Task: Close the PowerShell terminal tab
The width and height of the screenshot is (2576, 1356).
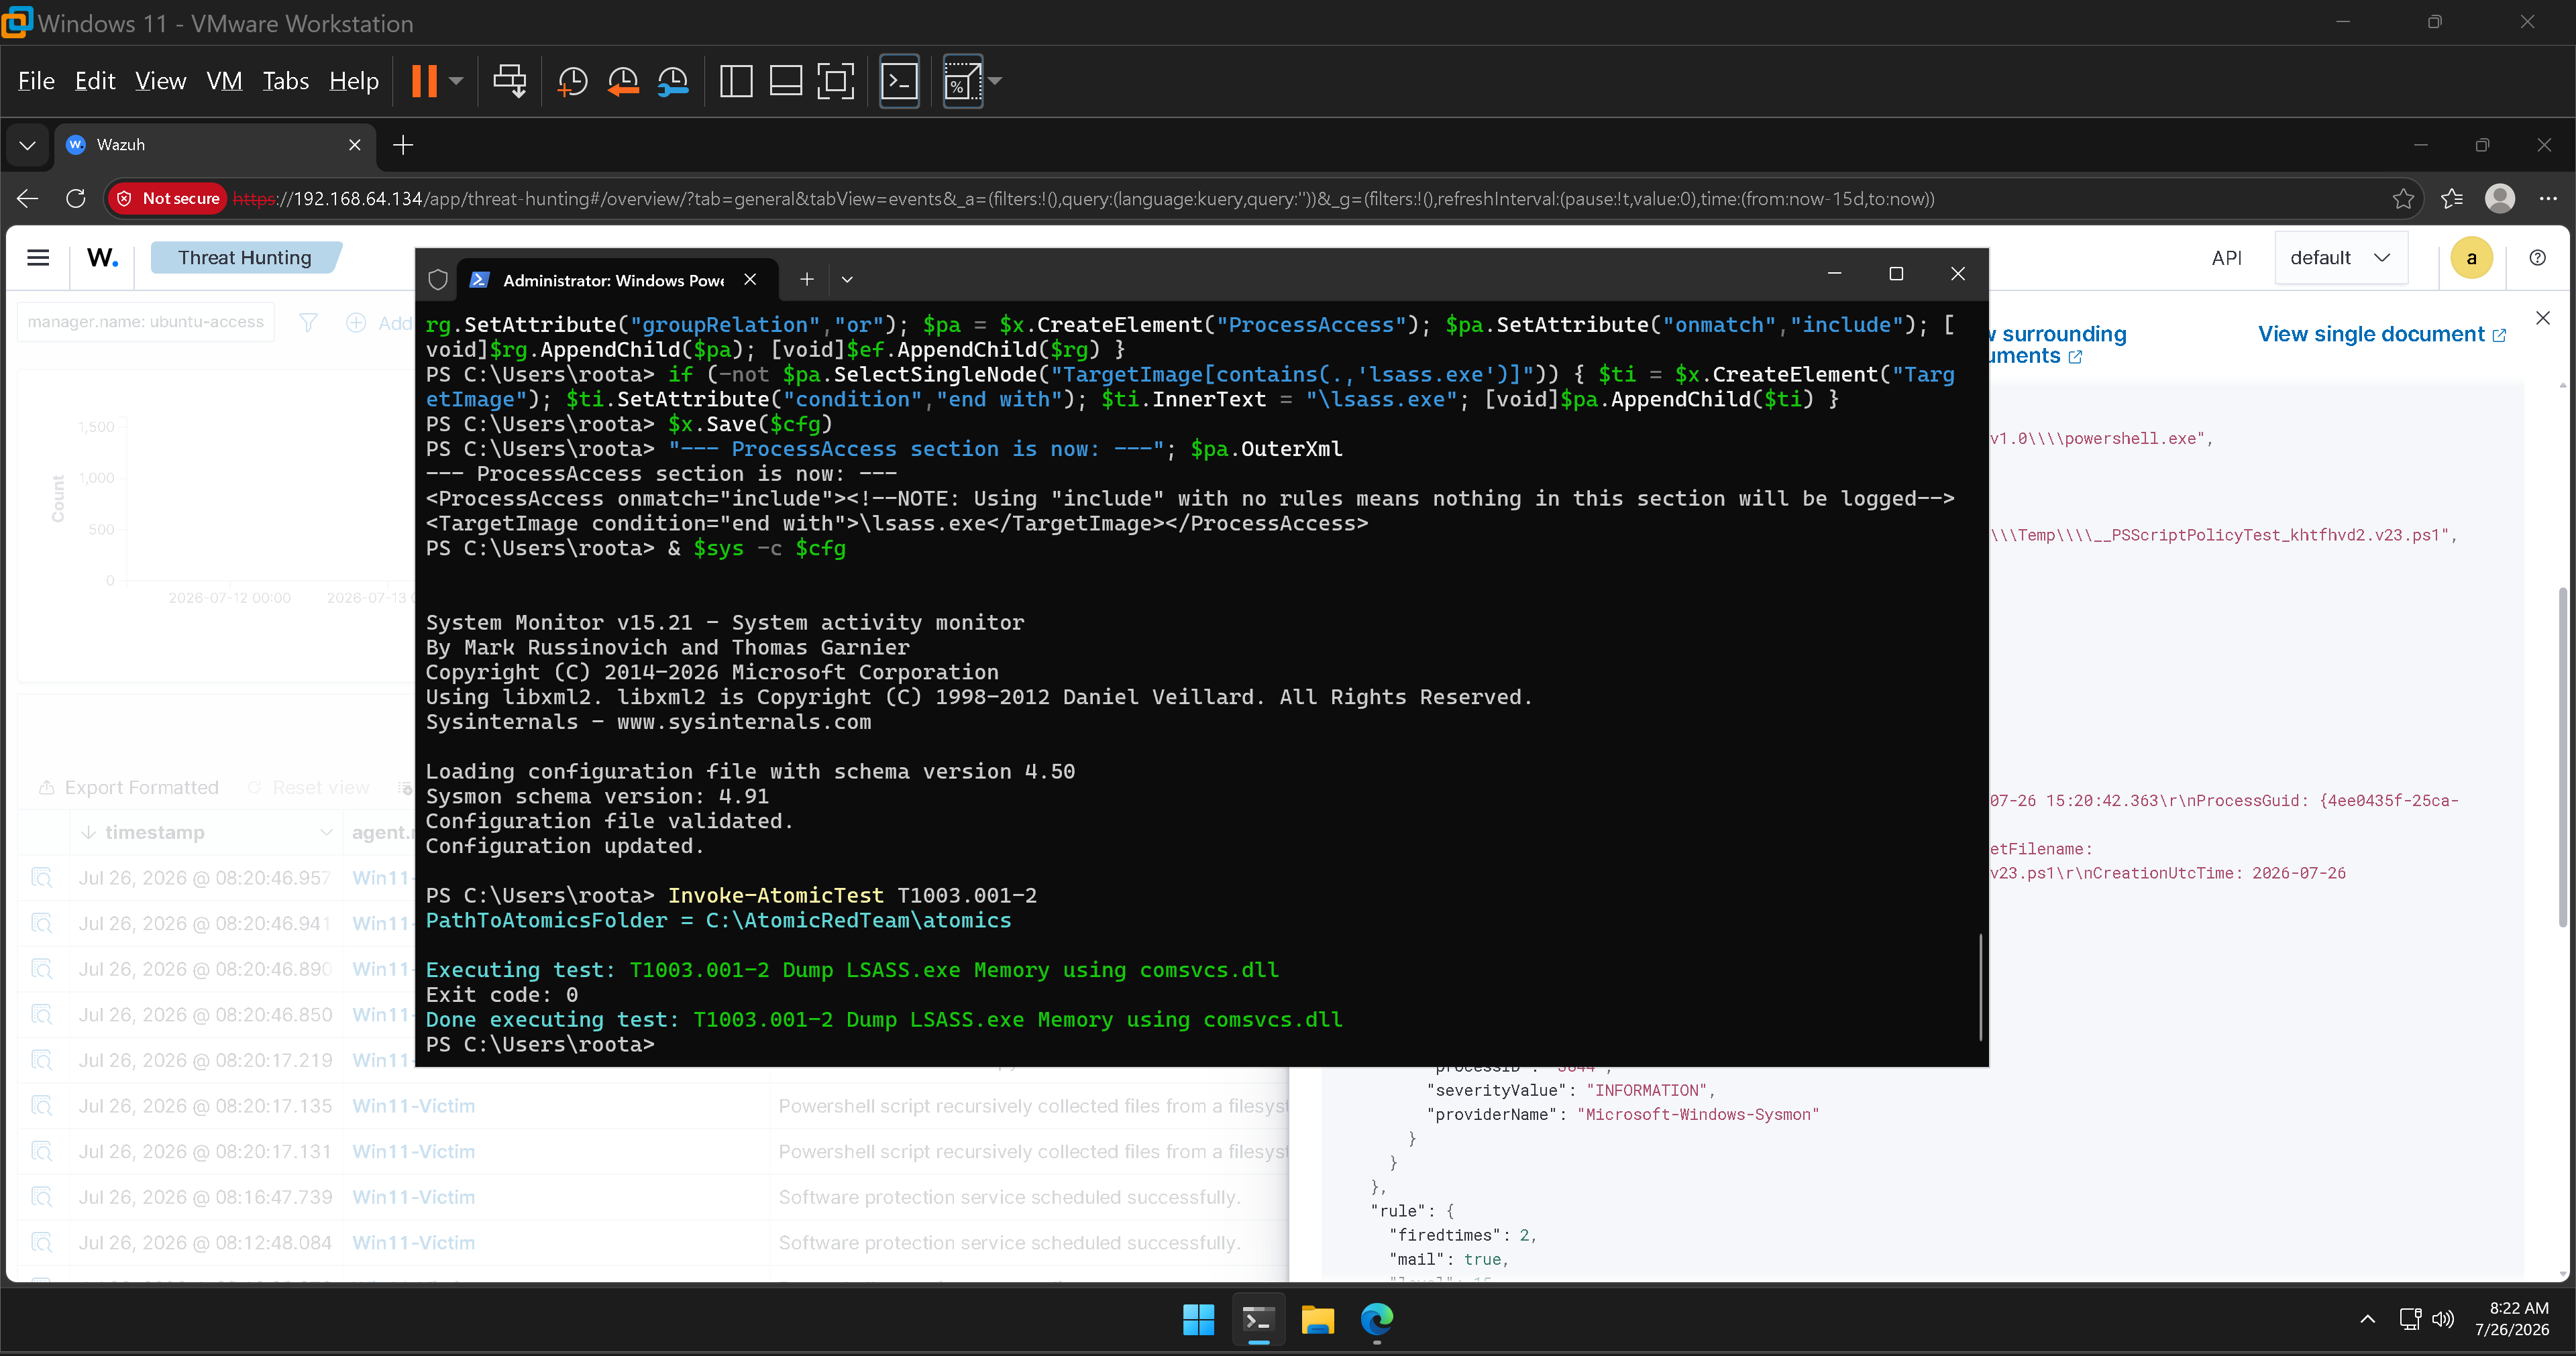Action: click(750, 280)
